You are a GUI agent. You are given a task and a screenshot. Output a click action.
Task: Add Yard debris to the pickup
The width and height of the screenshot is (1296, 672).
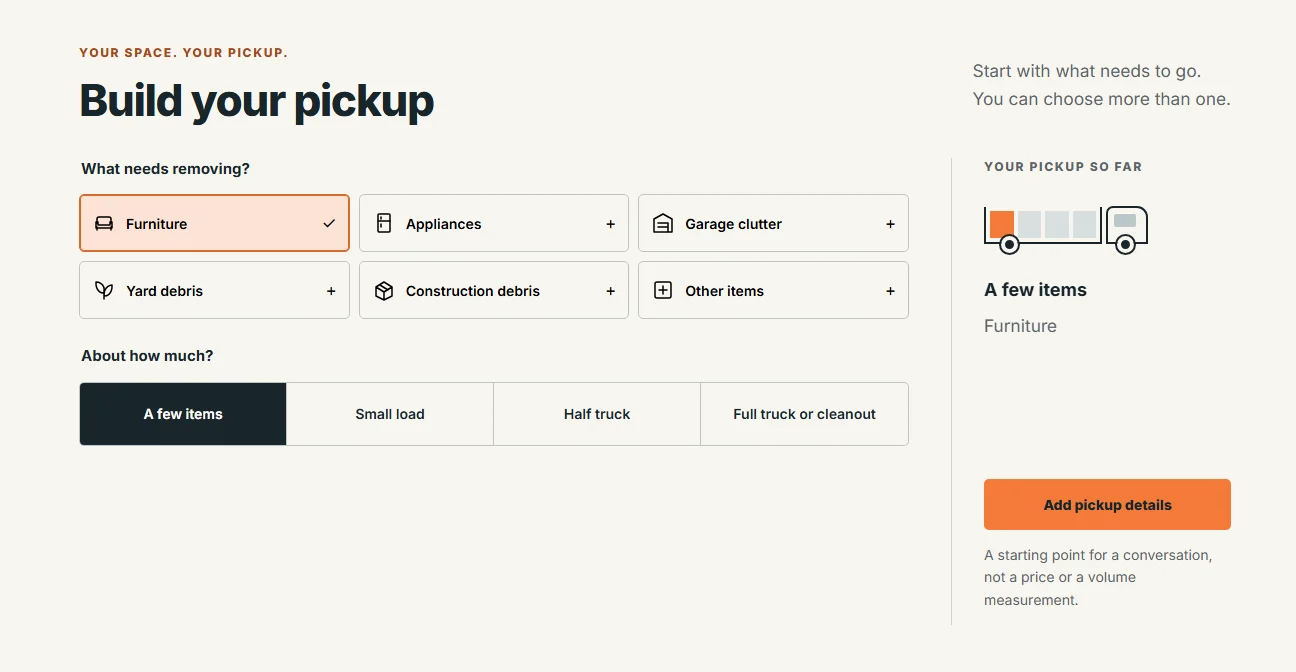214,290
